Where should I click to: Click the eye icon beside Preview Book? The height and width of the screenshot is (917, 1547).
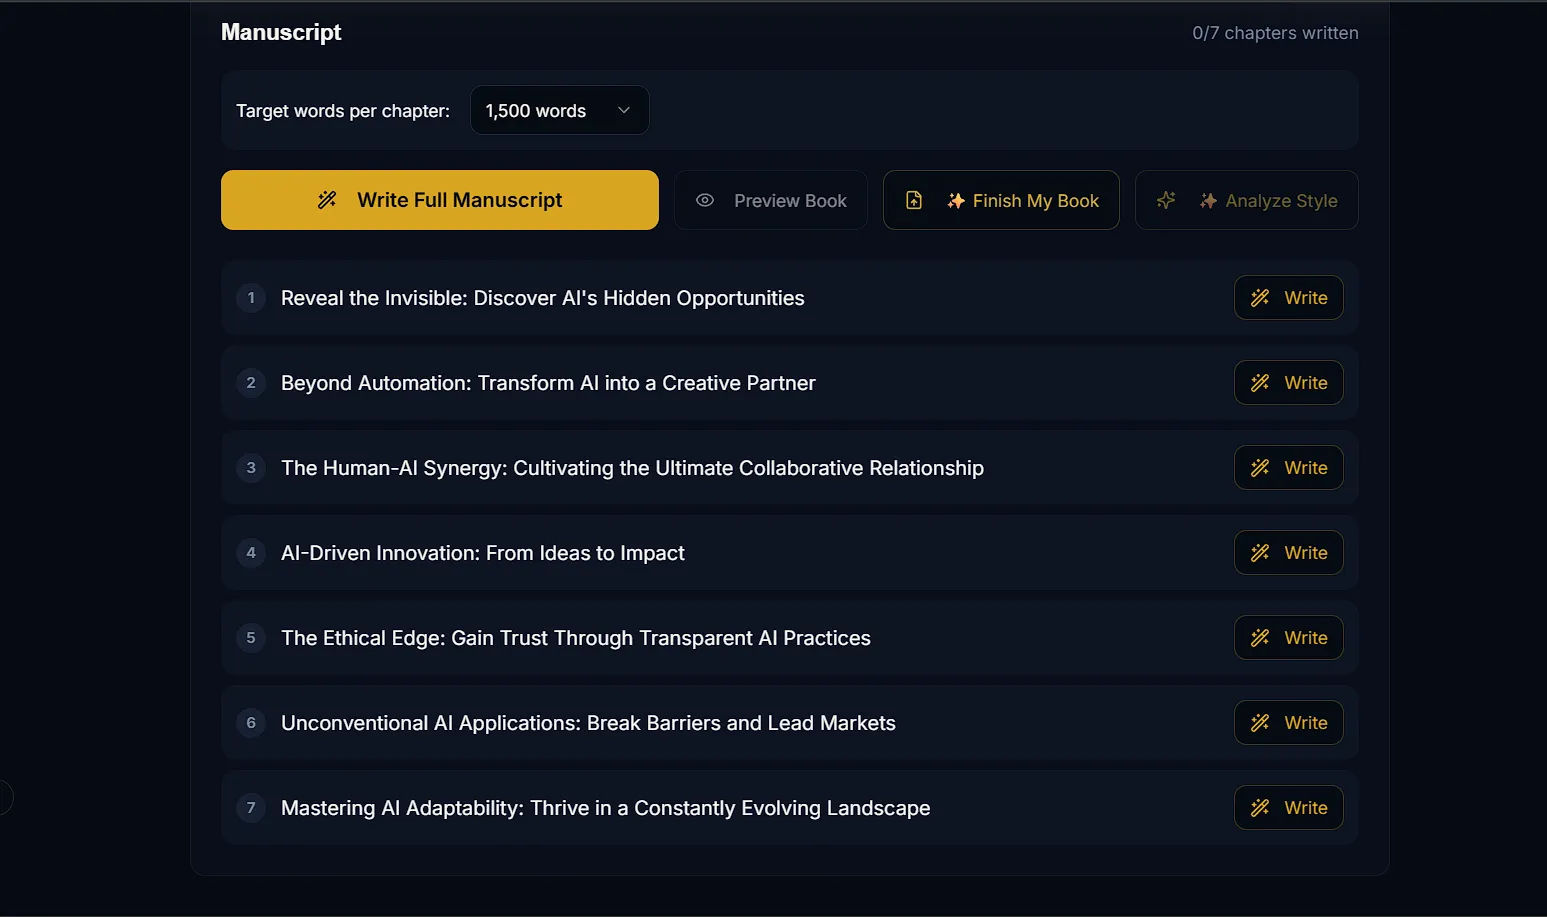point(705,200)
